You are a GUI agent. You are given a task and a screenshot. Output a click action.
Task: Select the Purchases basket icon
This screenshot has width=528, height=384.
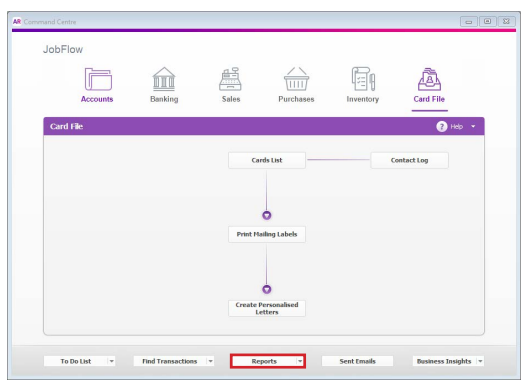(x=296, y=79)
